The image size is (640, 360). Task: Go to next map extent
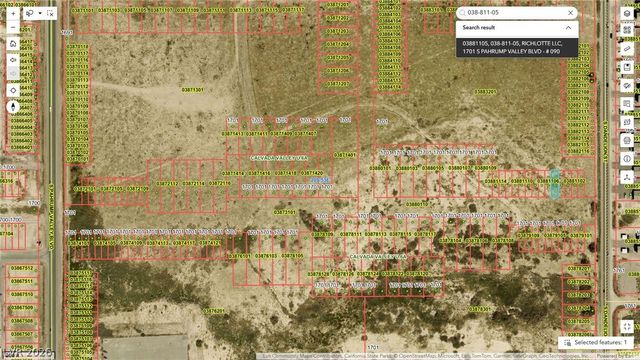(13, 74)
